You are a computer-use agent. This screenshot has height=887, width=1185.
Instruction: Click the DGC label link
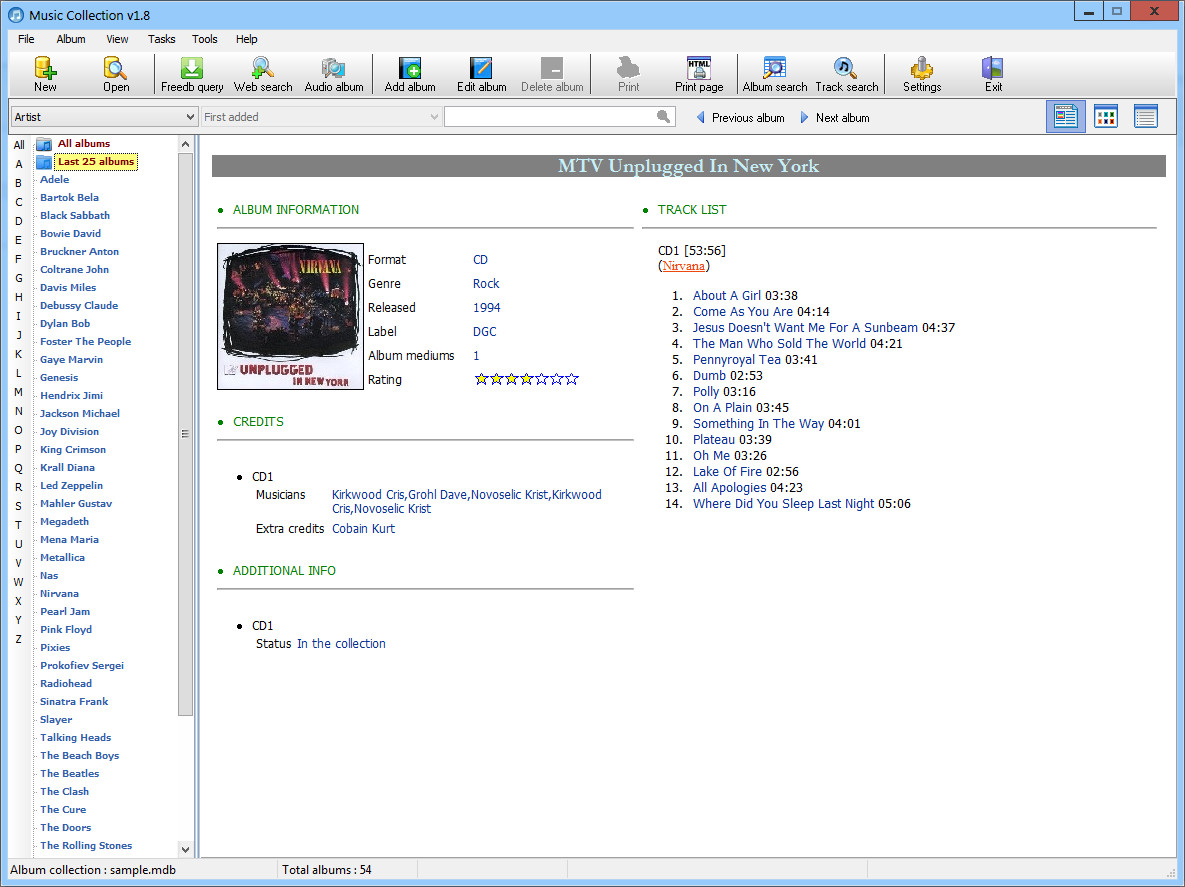coord(484,332)
